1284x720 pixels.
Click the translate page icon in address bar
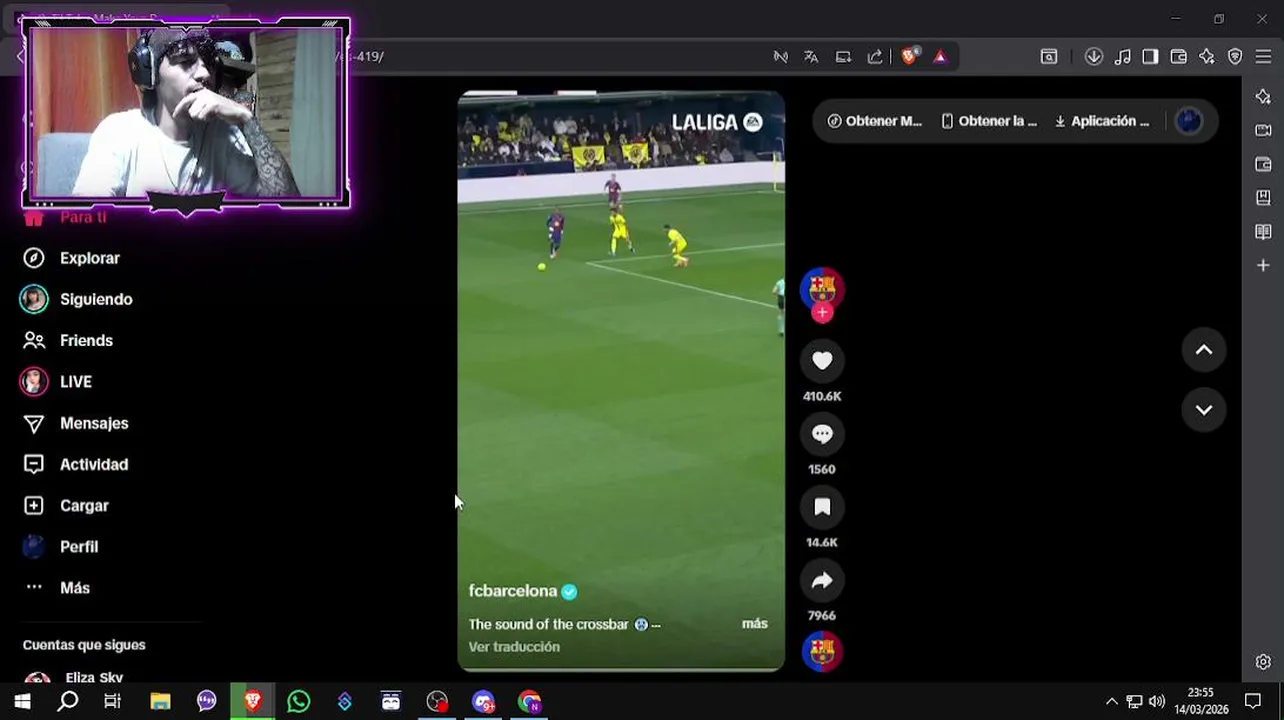(811, 57)
